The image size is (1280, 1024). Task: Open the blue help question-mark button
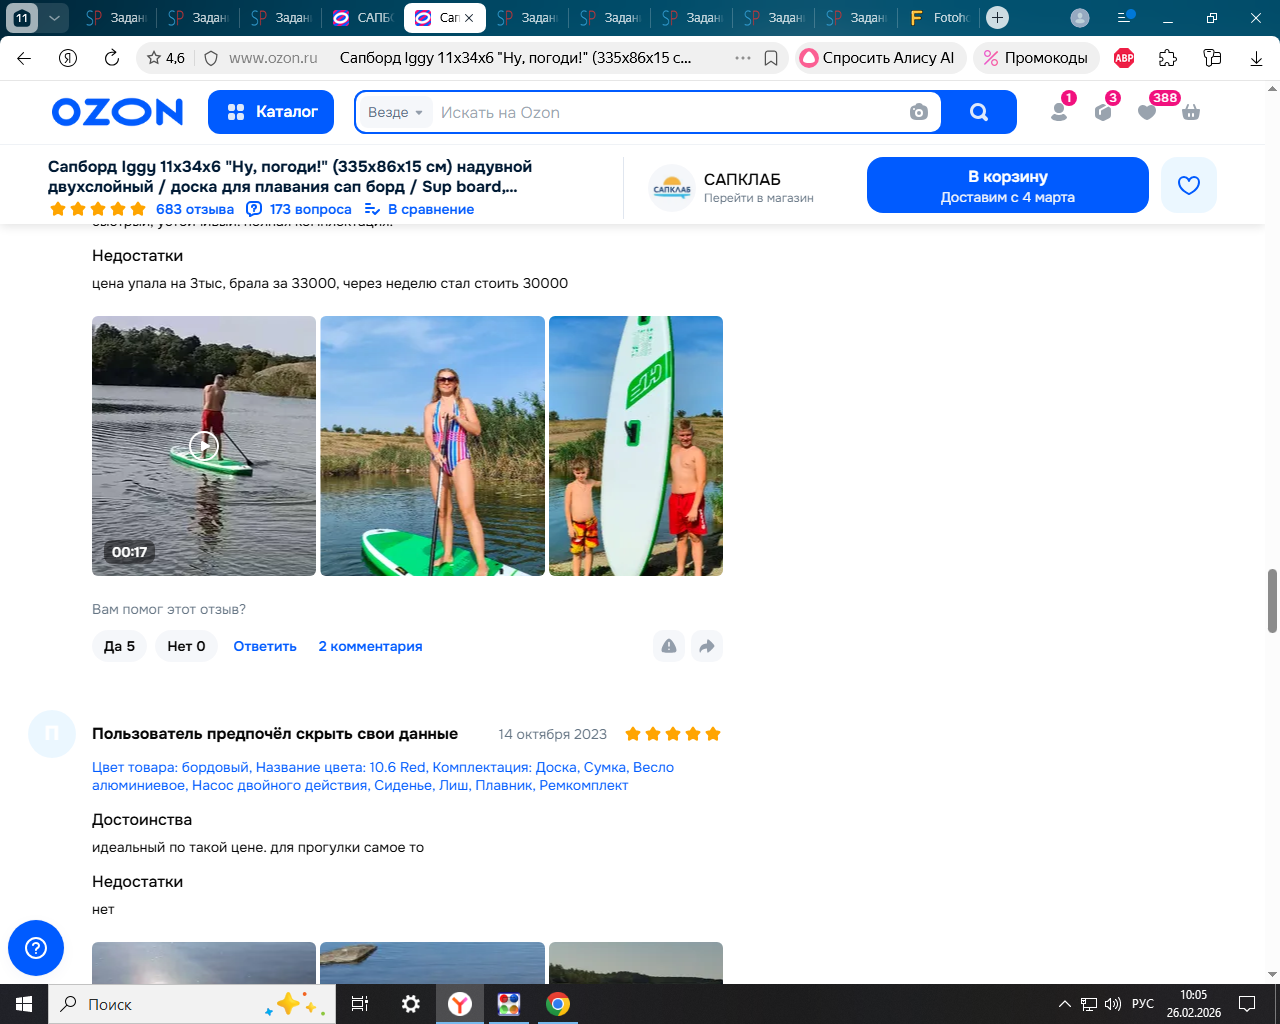[x=36, y=948]
